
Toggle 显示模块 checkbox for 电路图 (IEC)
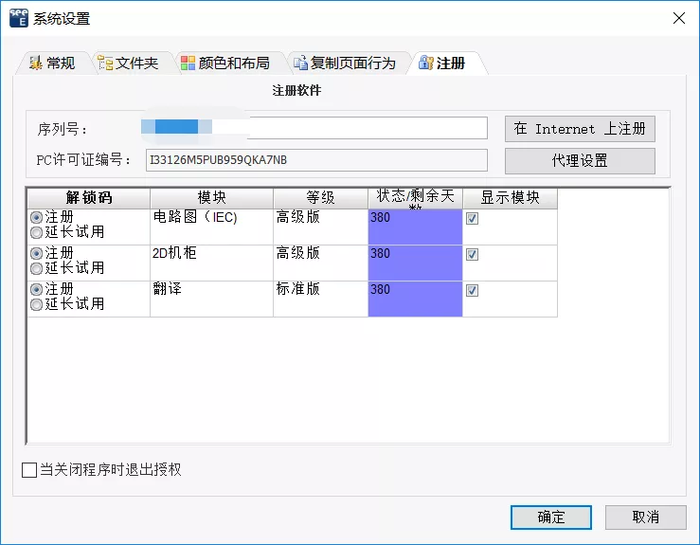(472, 218)
